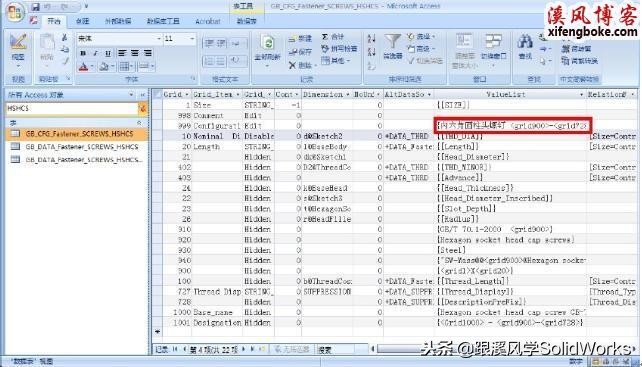Image resolution: width=642 pixels, height=367 pixels.
Task: Run the 拼写检查 spelling check
Action: coord(339,49)
